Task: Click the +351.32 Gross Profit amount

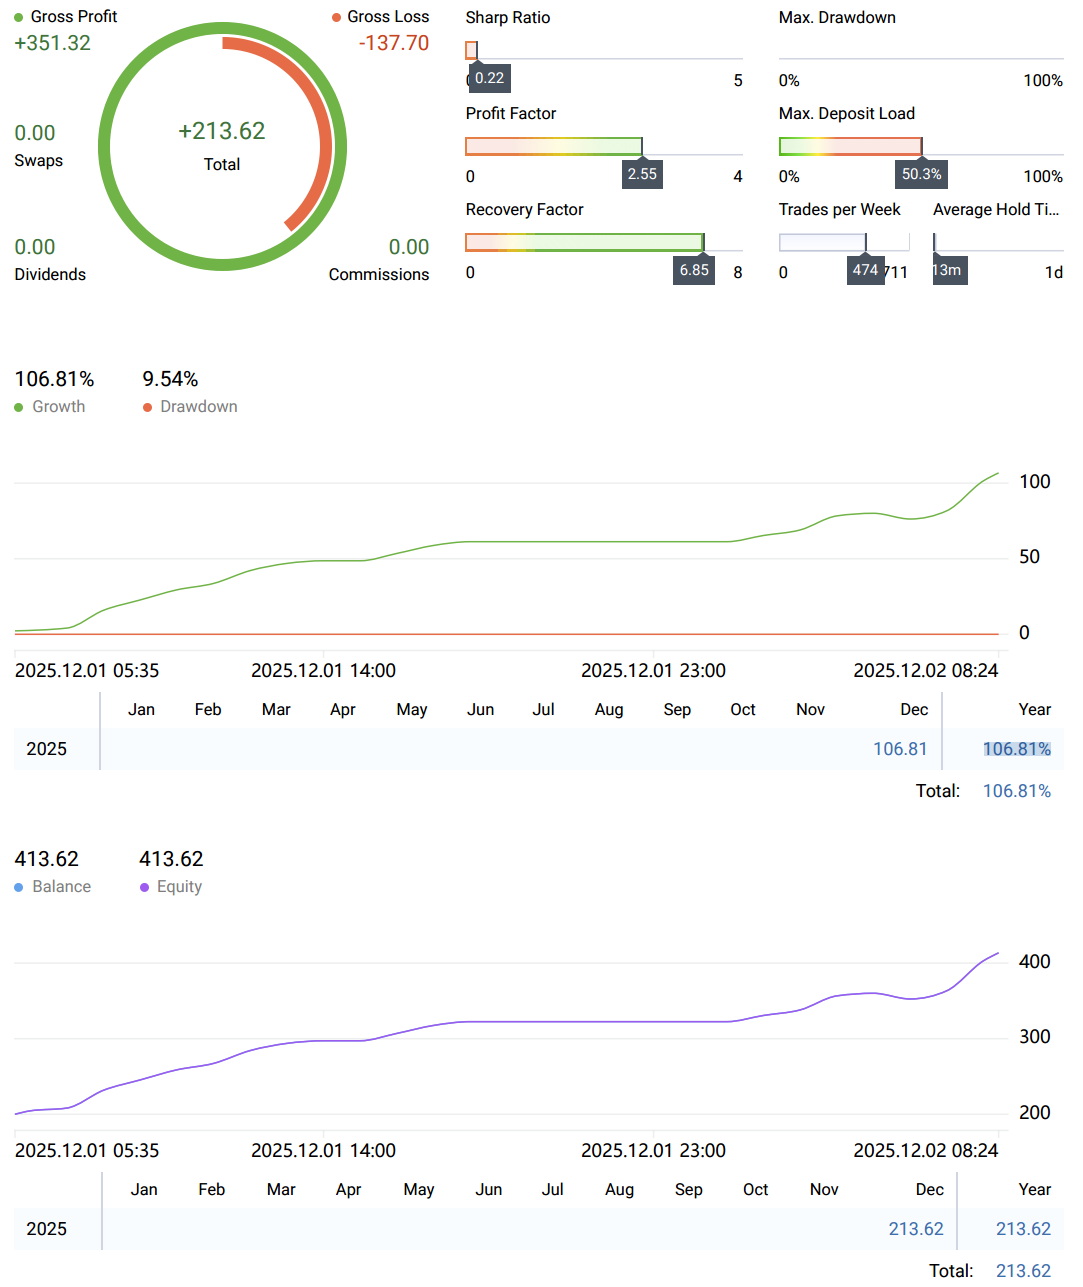Action: point(52,43)
